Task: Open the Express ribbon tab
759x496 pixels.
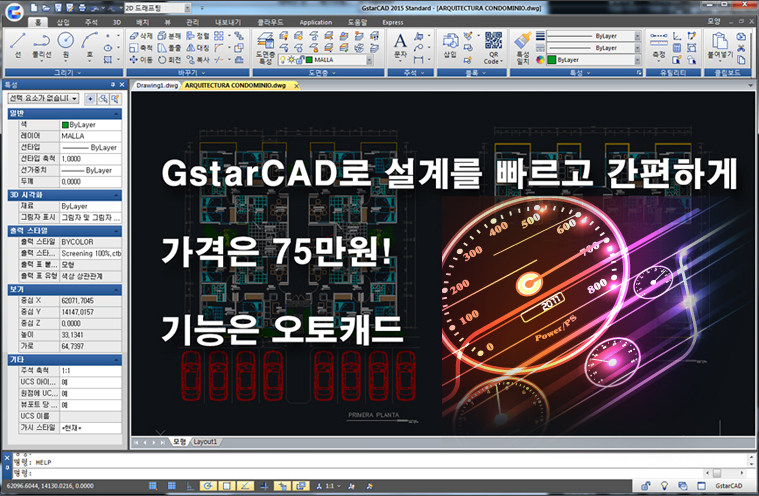Action: click(393, 22)
